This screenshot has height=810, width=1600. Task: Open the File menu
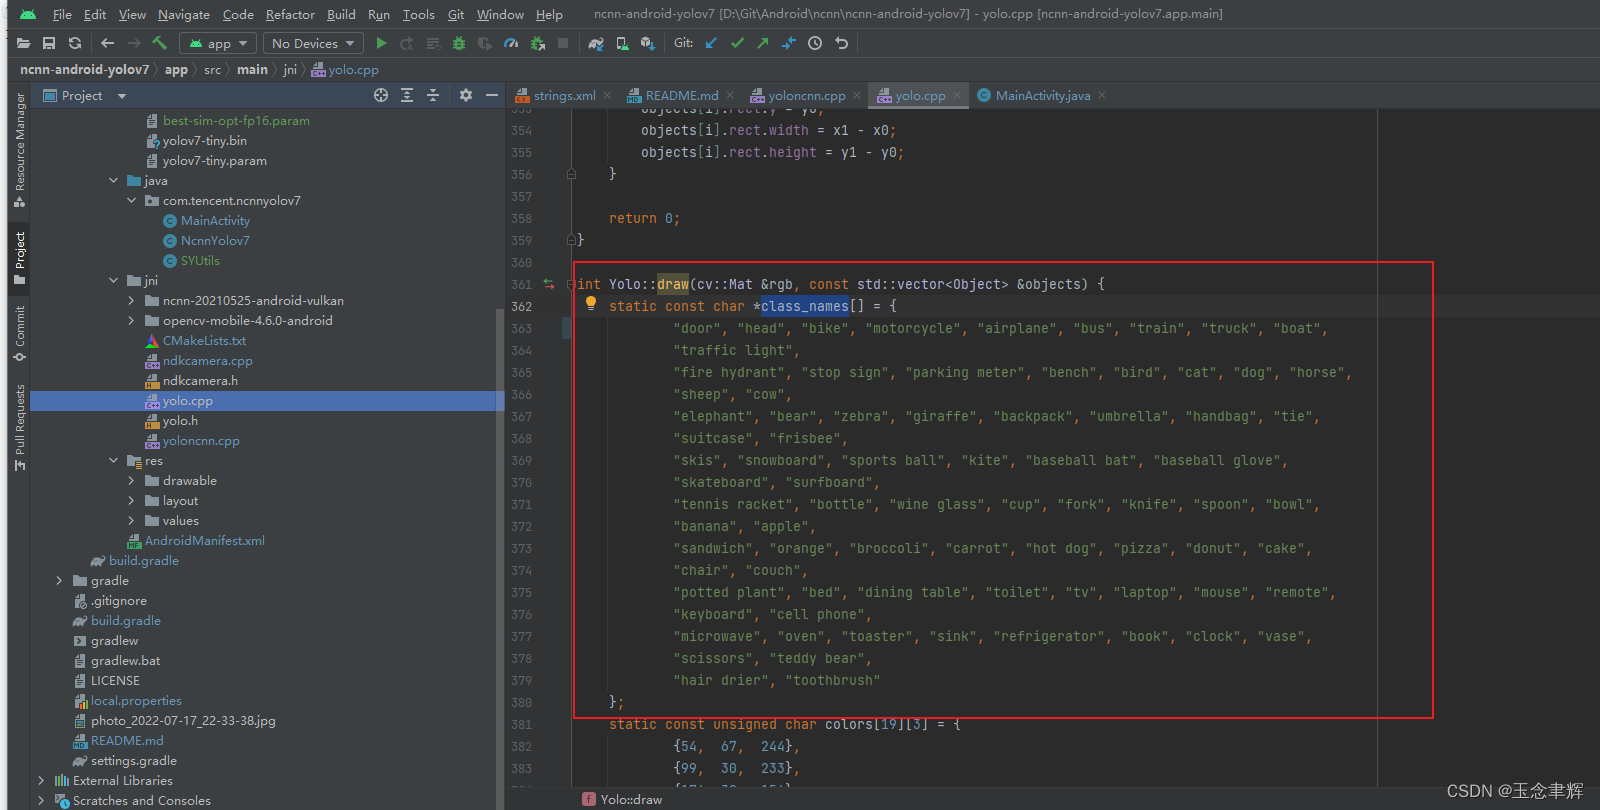tap(62, 14)
